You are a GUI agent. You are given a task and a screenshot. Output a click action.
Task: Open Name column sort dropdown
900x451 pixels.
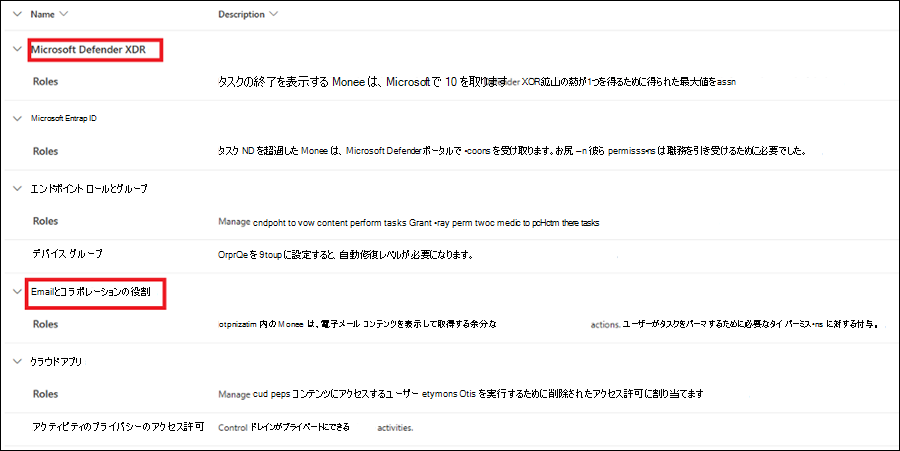[x=63, y=14]
